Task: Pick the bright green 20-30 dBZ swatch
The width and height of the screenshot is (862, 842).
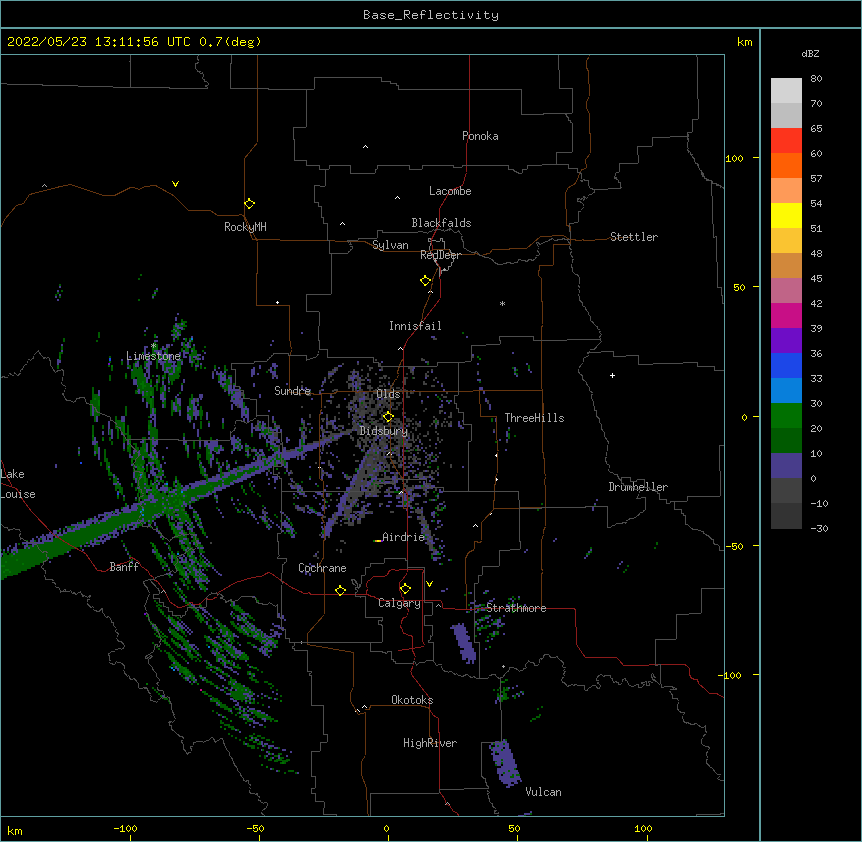Action: pos(786,416)
